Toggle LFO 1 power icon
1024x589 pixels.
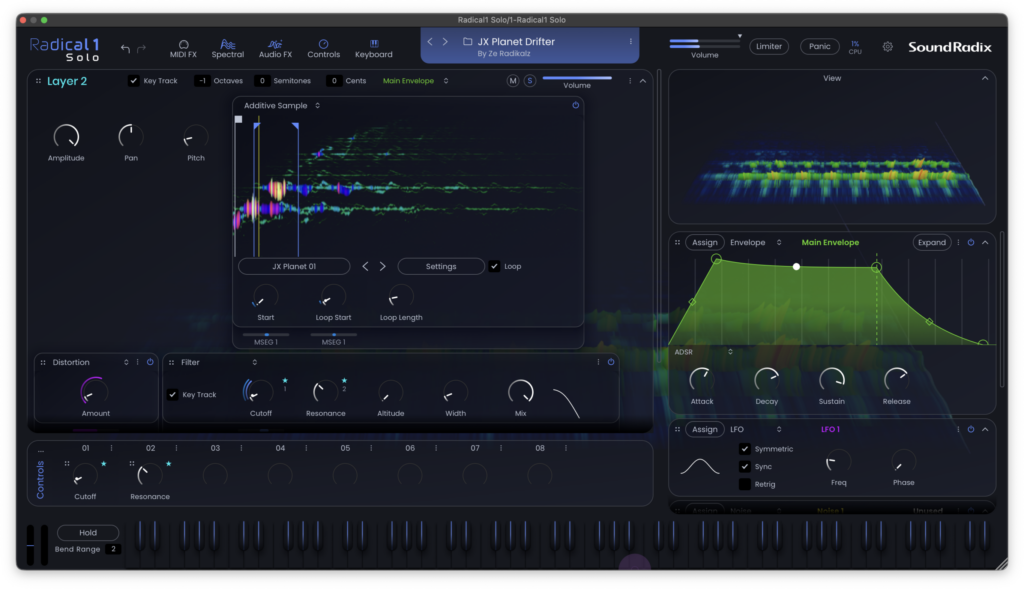971,429
